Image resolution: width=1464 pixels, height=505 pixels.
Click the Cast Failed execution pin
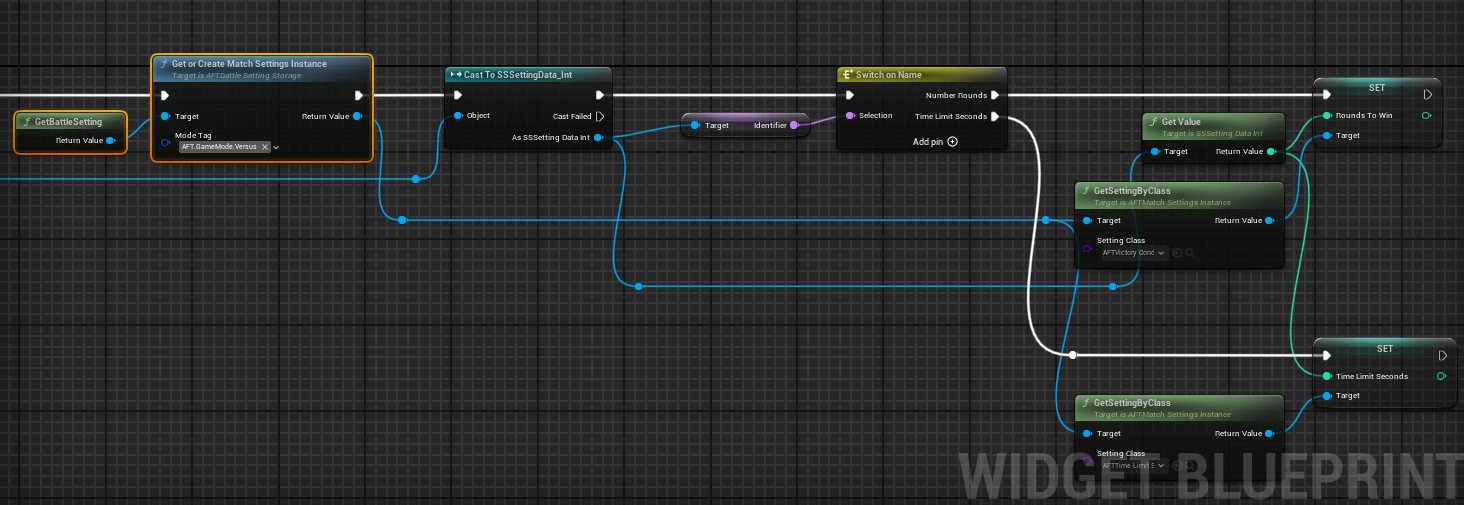click(x=600, y=116)
